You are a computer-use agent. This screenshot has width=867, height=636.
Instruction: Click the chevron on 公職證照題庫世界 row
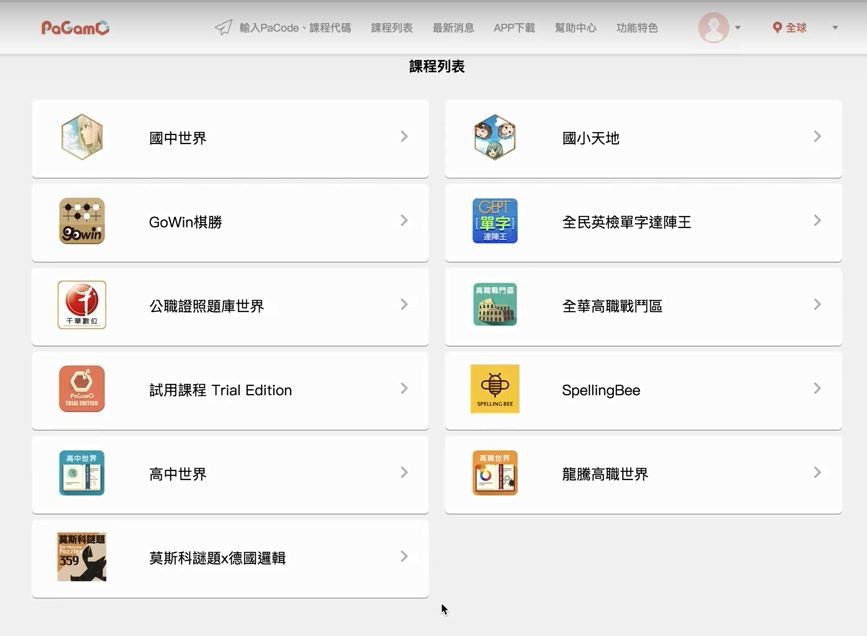click(x=404, y=305)
